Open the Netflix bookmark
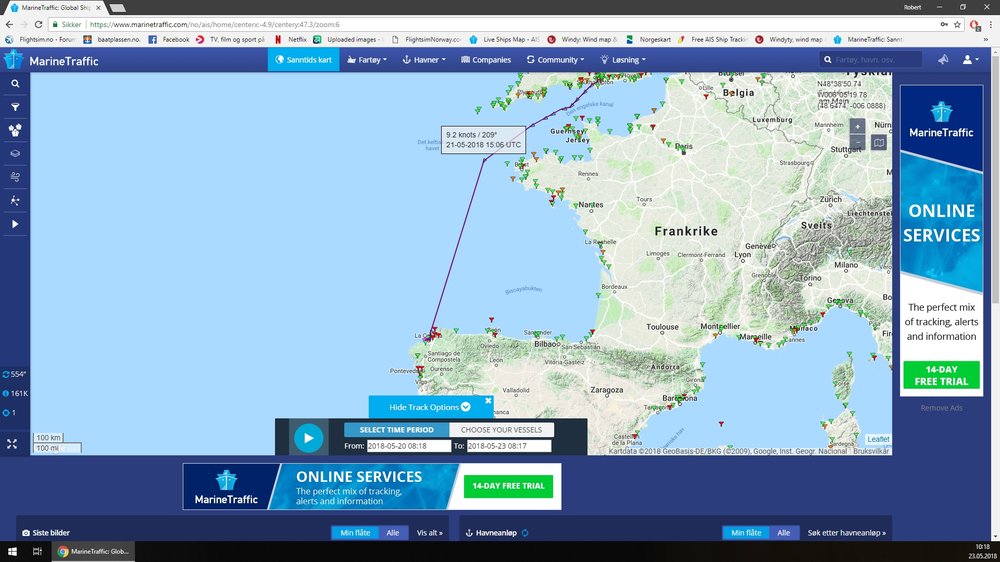 pos(291,40)
